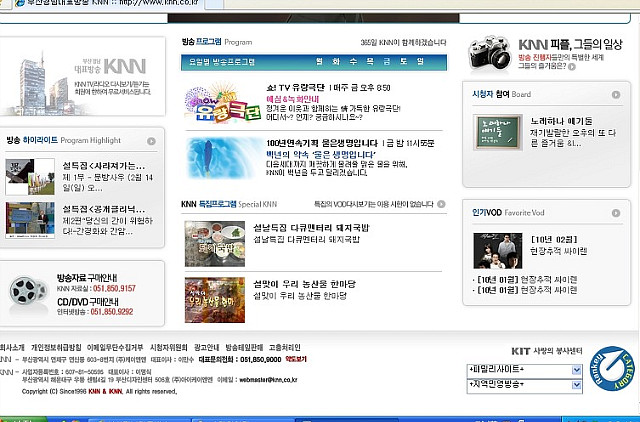This screenshot has width=640, height=422.
Task: Click the KNN 대표방송 building banner
Action: [x=82, y=77]
